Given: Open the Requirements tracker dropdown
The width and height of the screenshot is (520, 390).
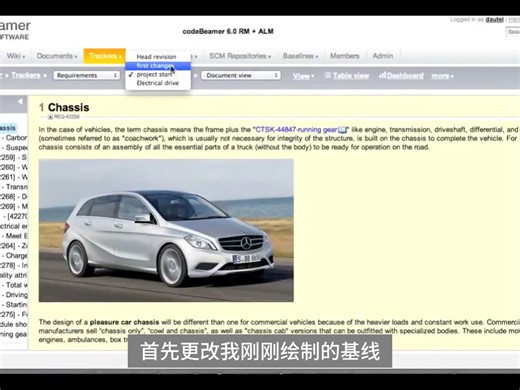Looking at the screenshot, I should coord(86,75).
